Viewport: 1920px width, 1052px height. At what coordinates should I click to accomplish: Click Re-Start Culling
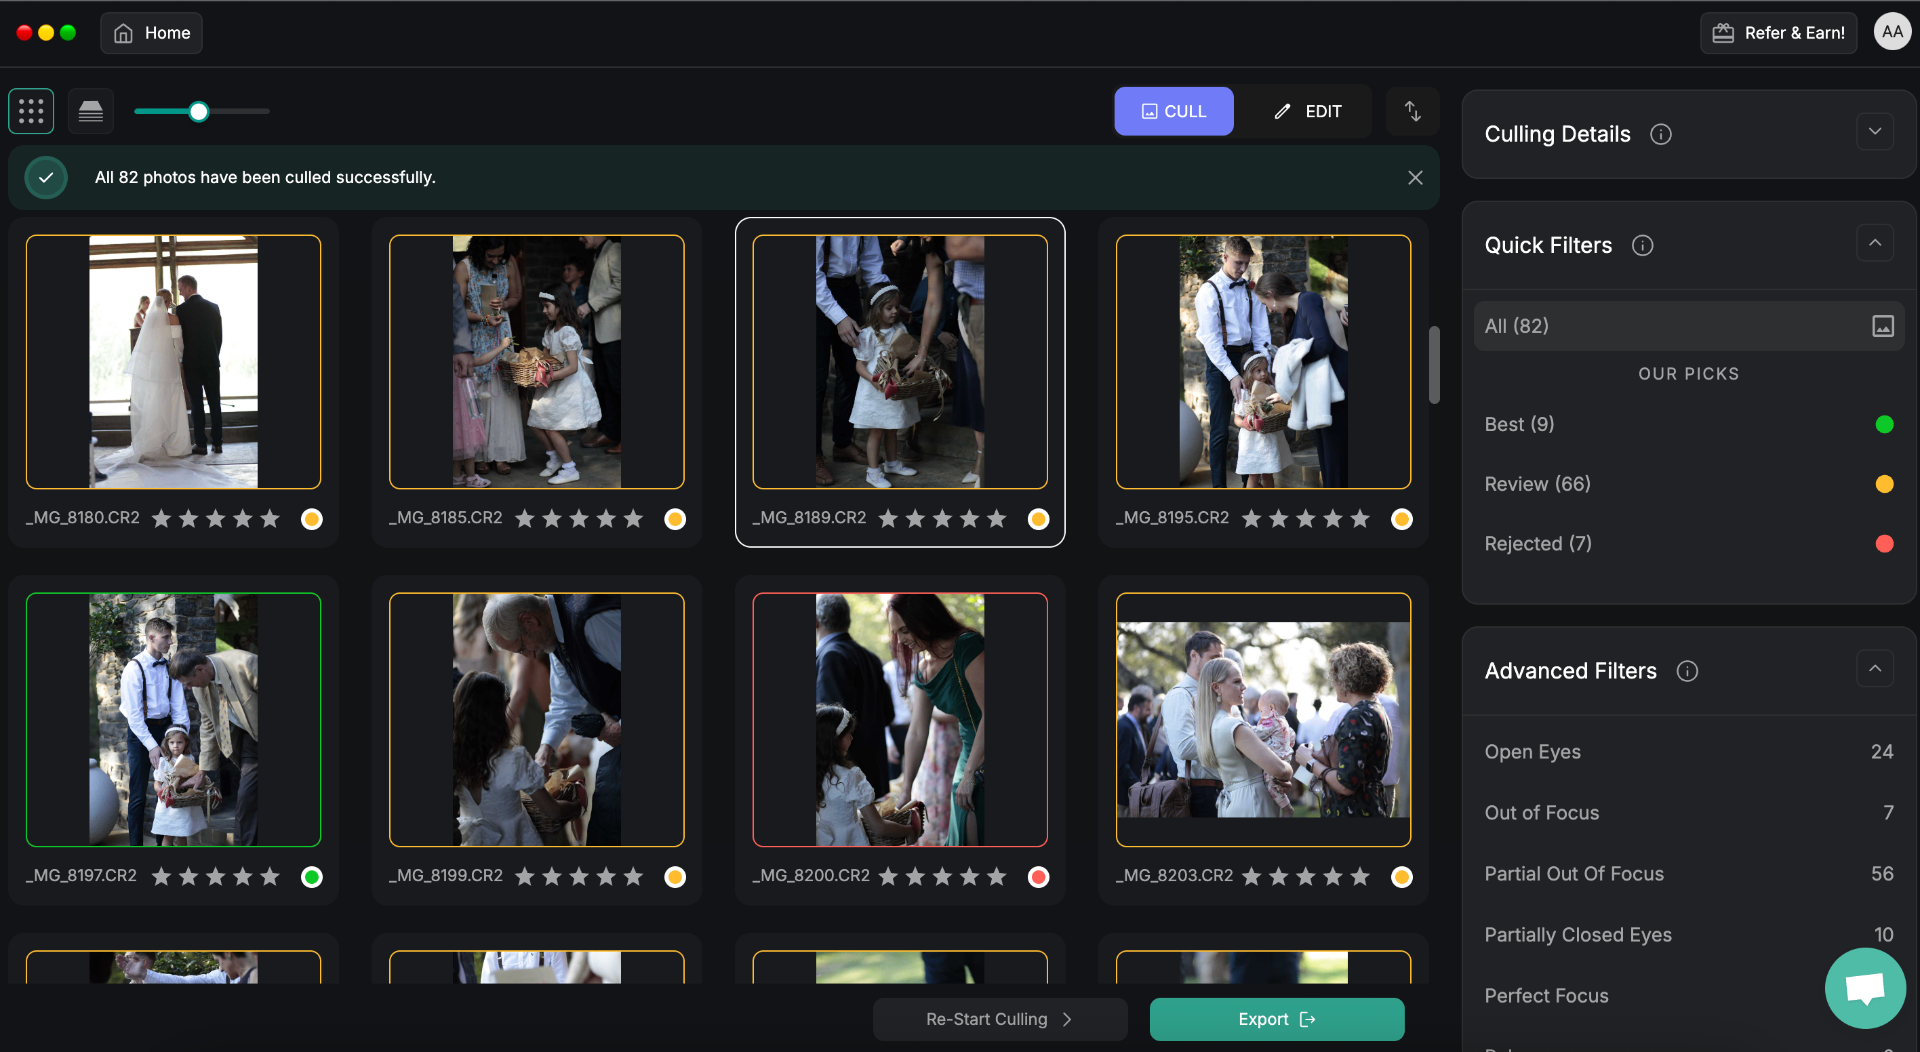pyautogui.click(x=999, y=1019)
